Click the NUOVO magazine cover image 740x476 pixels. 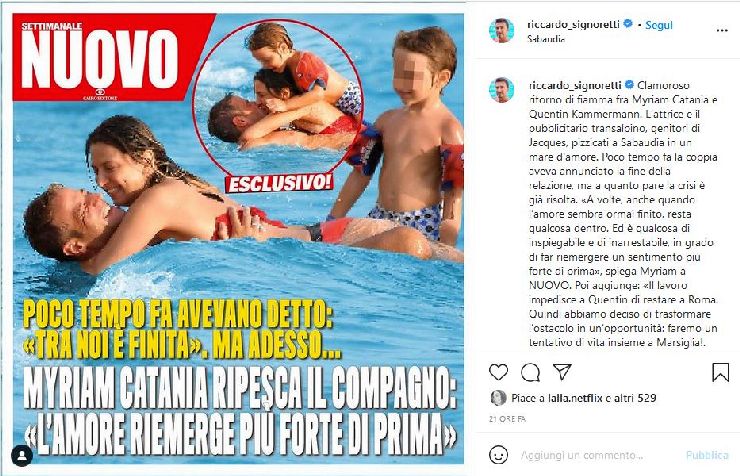point(237,238)
